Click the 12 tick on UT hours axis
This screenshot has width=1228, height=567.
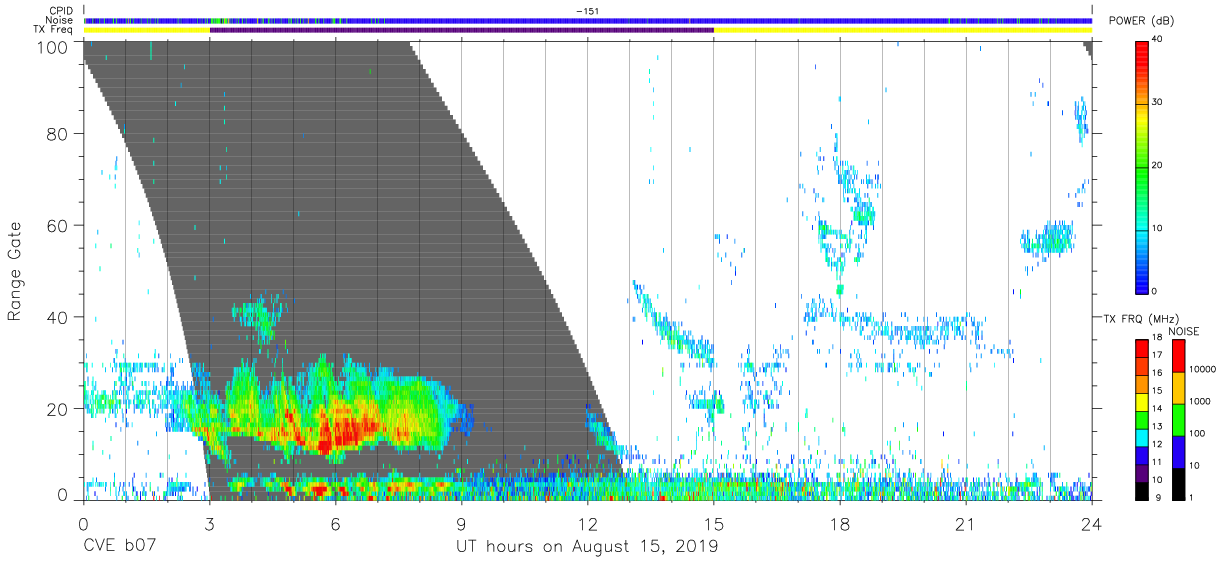click(x=587, y=523)
